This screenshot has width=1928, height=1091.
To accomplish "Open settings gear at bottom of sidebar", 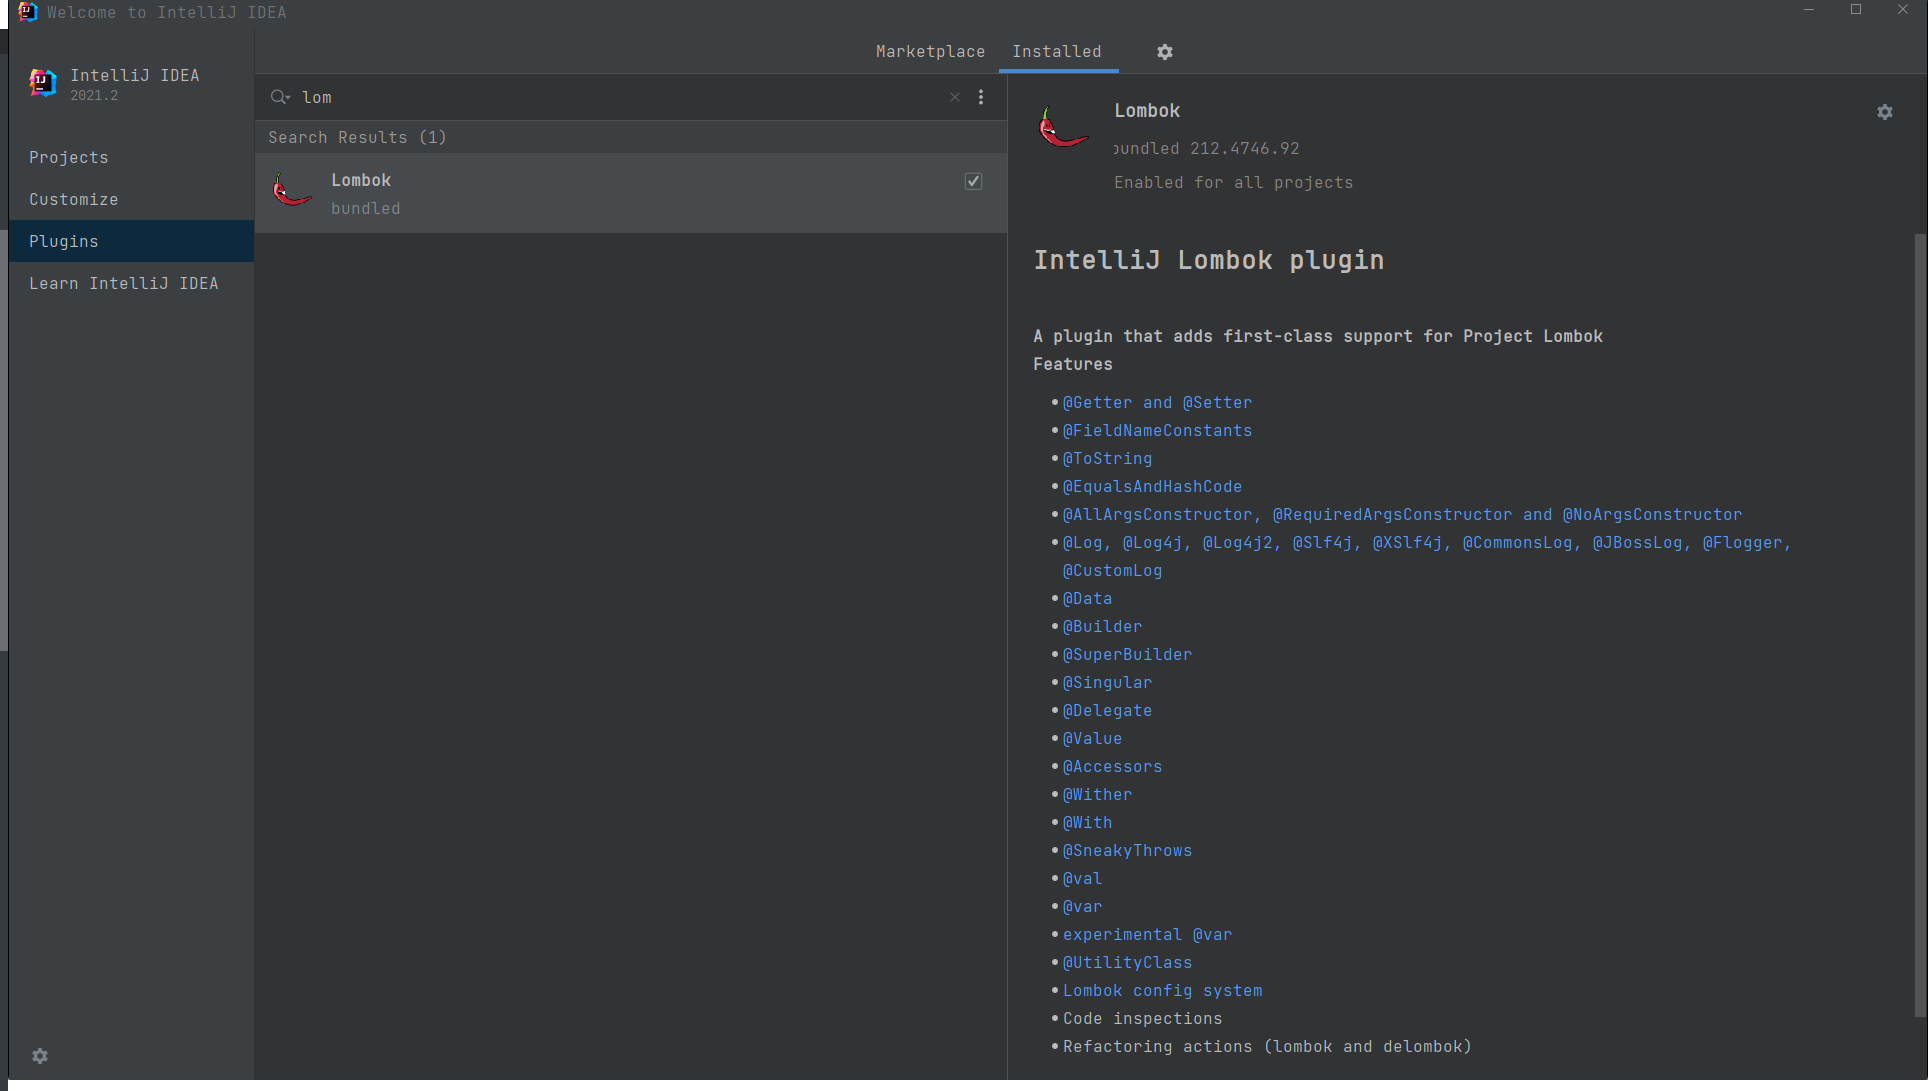I will pos(40,1056).
